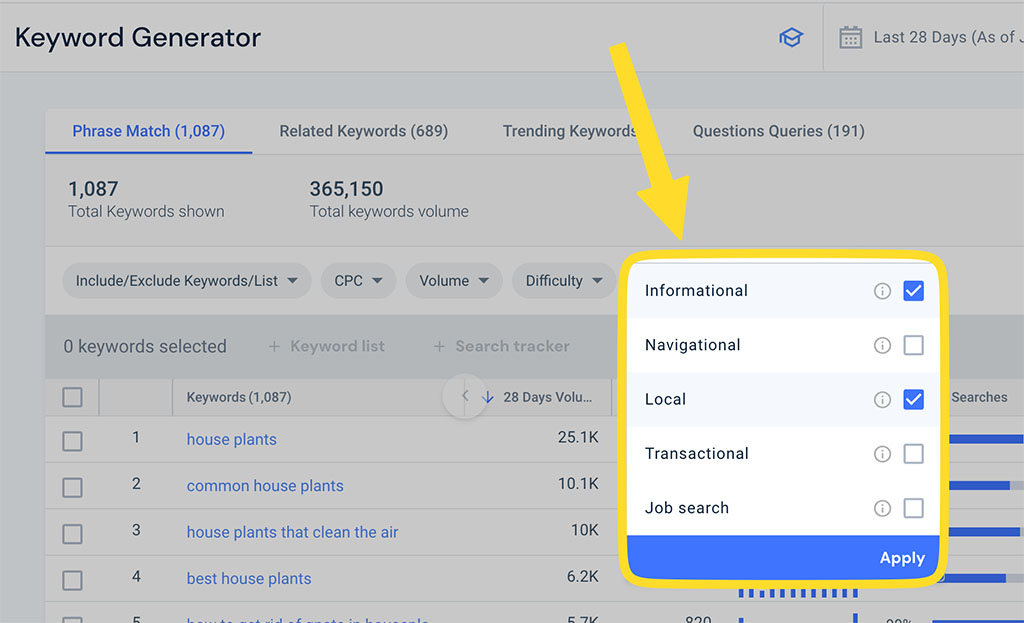Switch to Questions Queries (191) tab
The height and width of the screenshot is (623, 1024).
tap(778, 131)
